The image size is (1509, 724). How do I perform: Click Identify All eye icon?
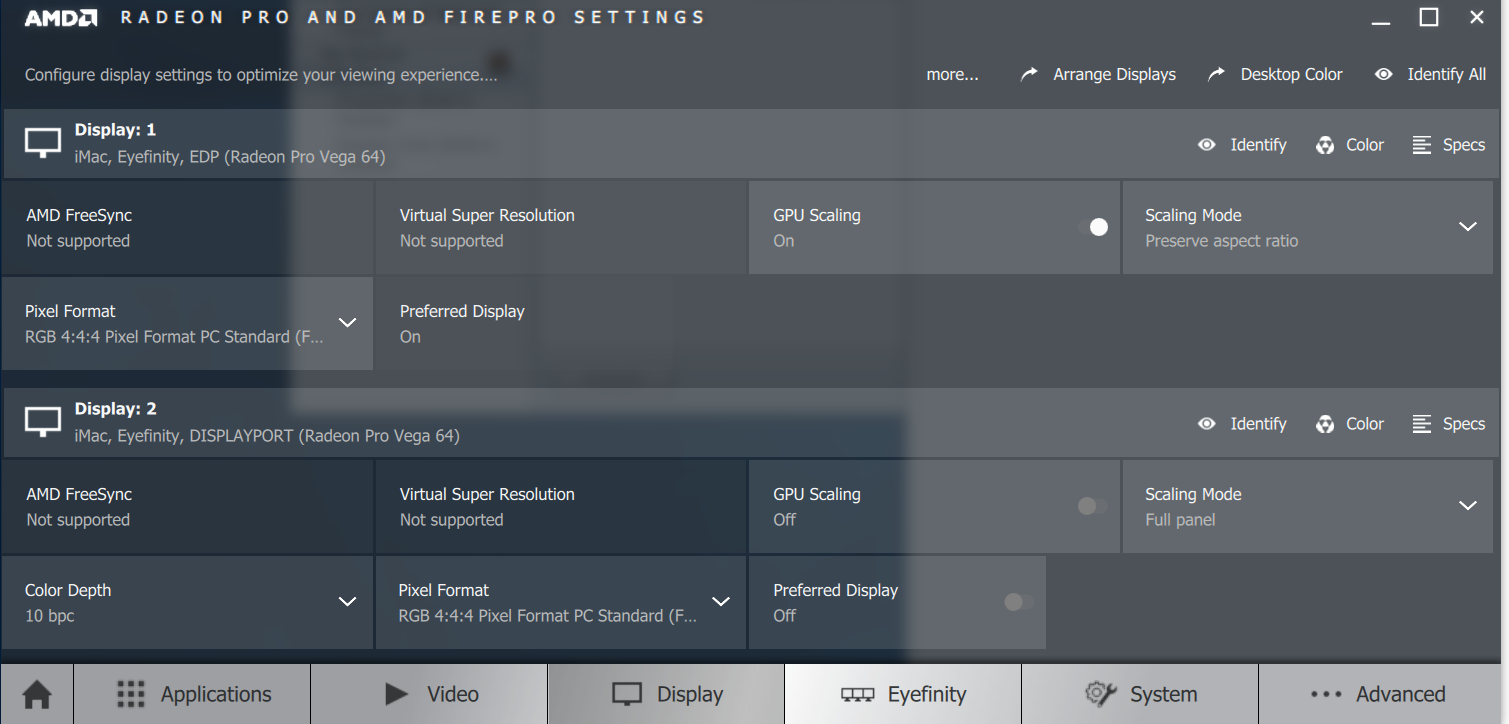coord(1384,75)
